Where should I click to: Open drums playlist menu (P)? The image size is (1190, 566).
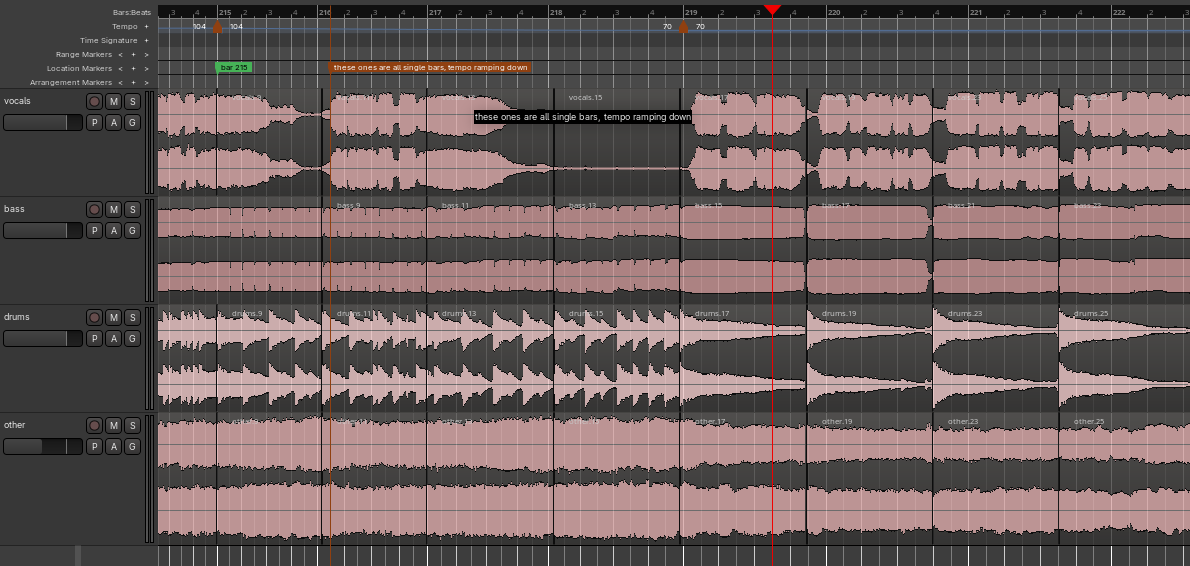pos(94,338)
